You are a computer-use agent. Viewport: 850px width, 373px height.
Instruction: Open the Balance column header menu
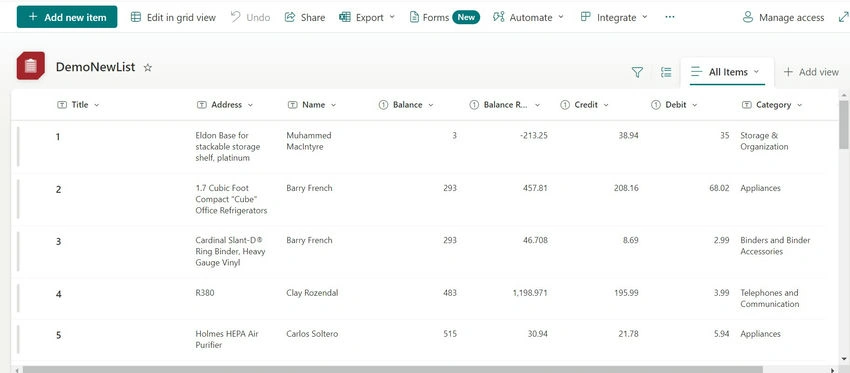[406, 105]
